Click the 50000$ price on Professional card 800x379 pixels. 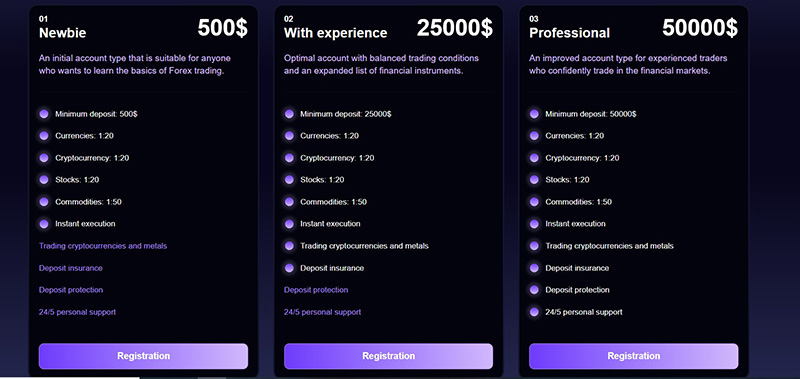click(x=700, y=28)
